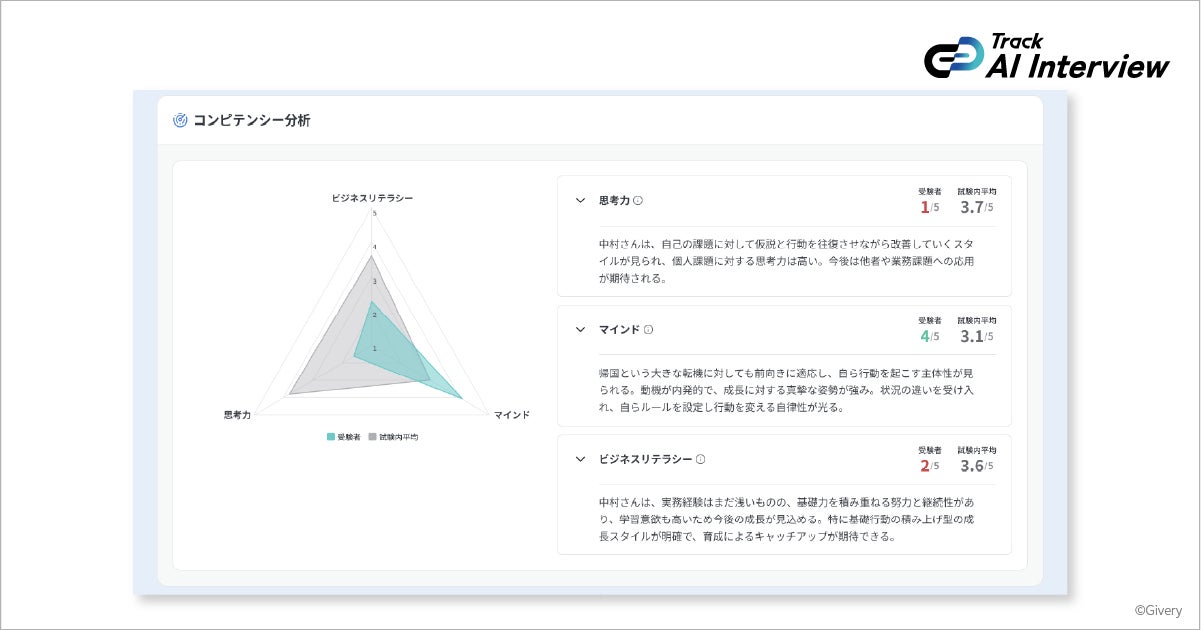Click the gray 試験内平均 legend swatch
This screenshot has height=630, width=1201.
[x=373, y=437]
